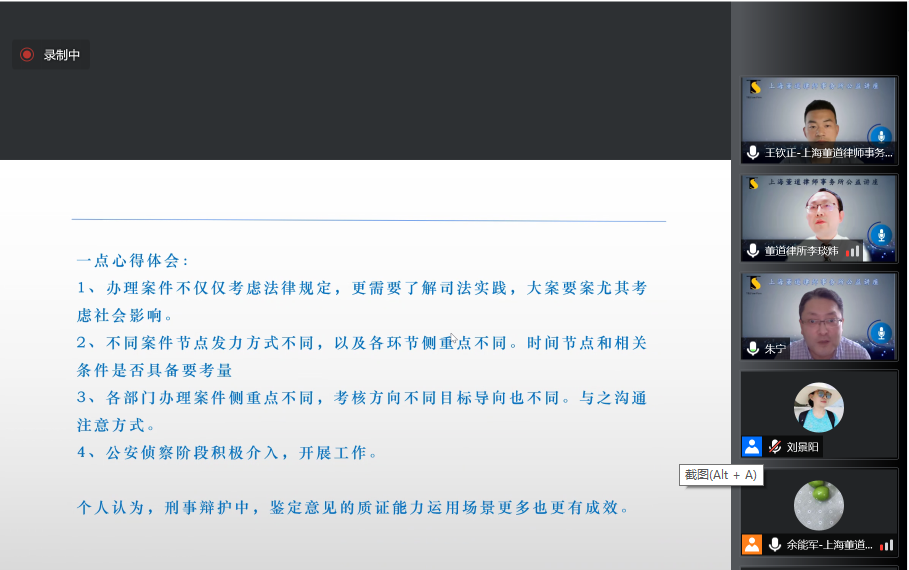Click microphone icon beside 余能军-上海董道
Screen dimensions: 909x570
775,544
